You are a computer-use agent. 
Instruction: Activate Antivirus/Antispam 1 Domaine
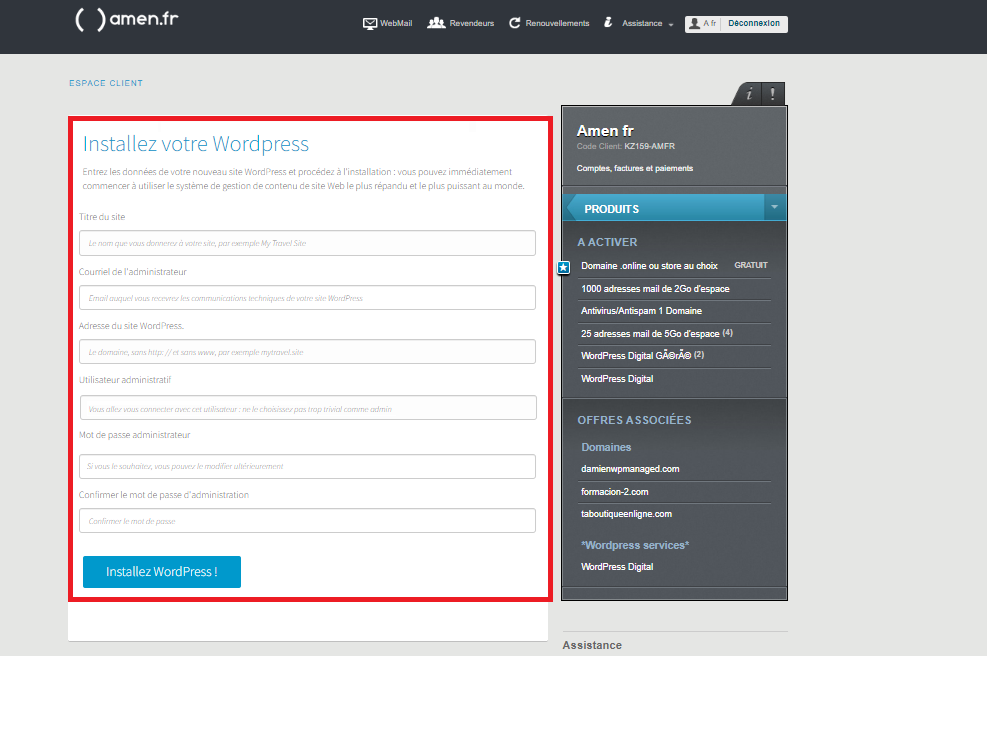[641, 311]
